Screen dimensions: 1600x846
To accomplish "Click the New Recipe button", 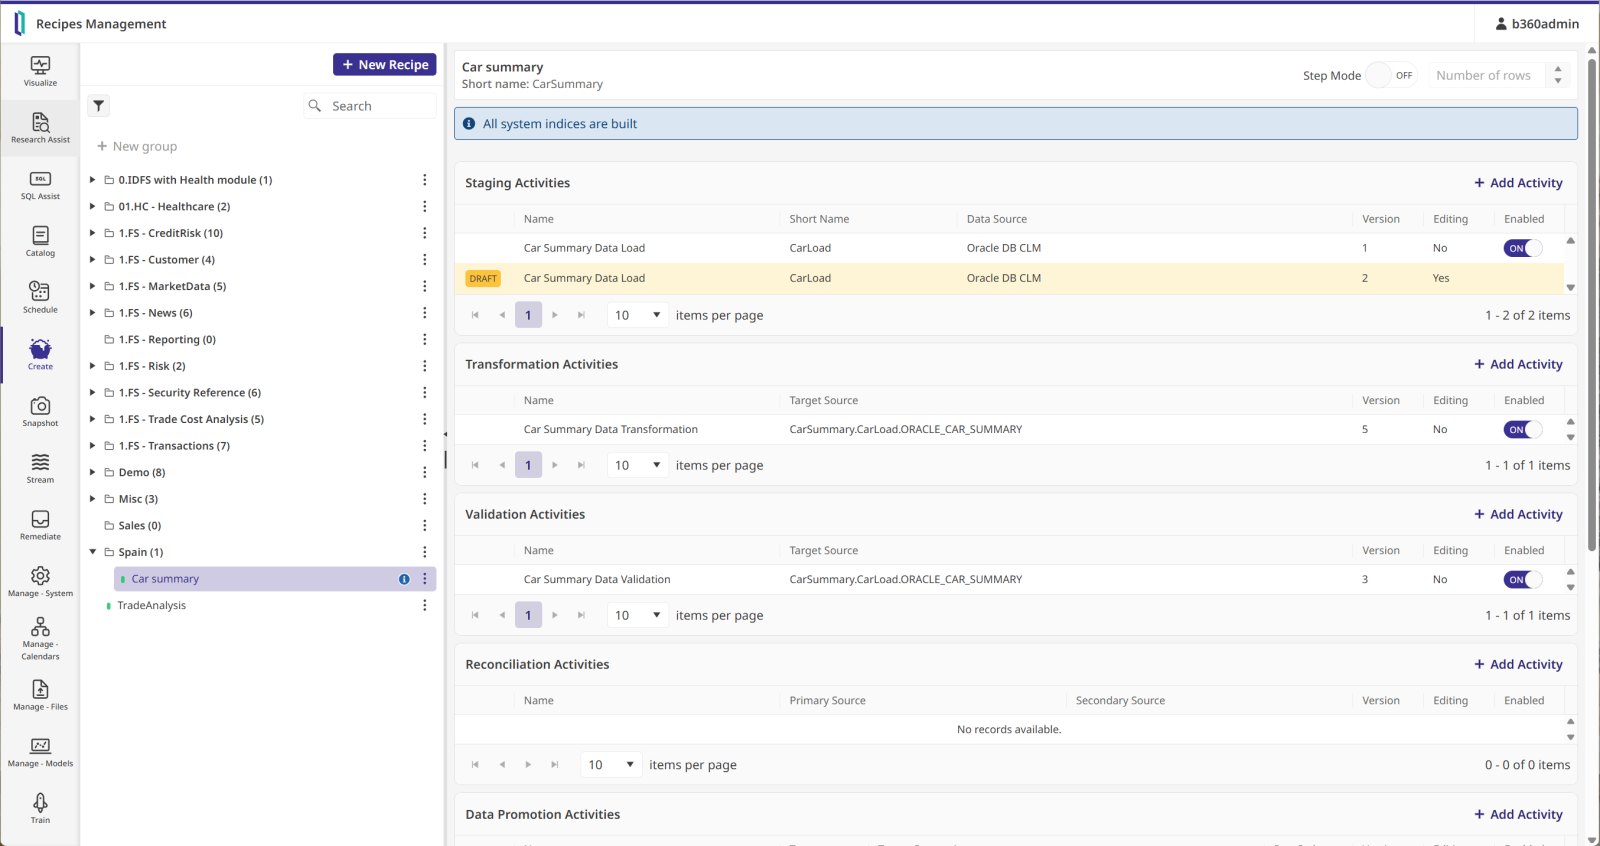I will tap(385, 65).
